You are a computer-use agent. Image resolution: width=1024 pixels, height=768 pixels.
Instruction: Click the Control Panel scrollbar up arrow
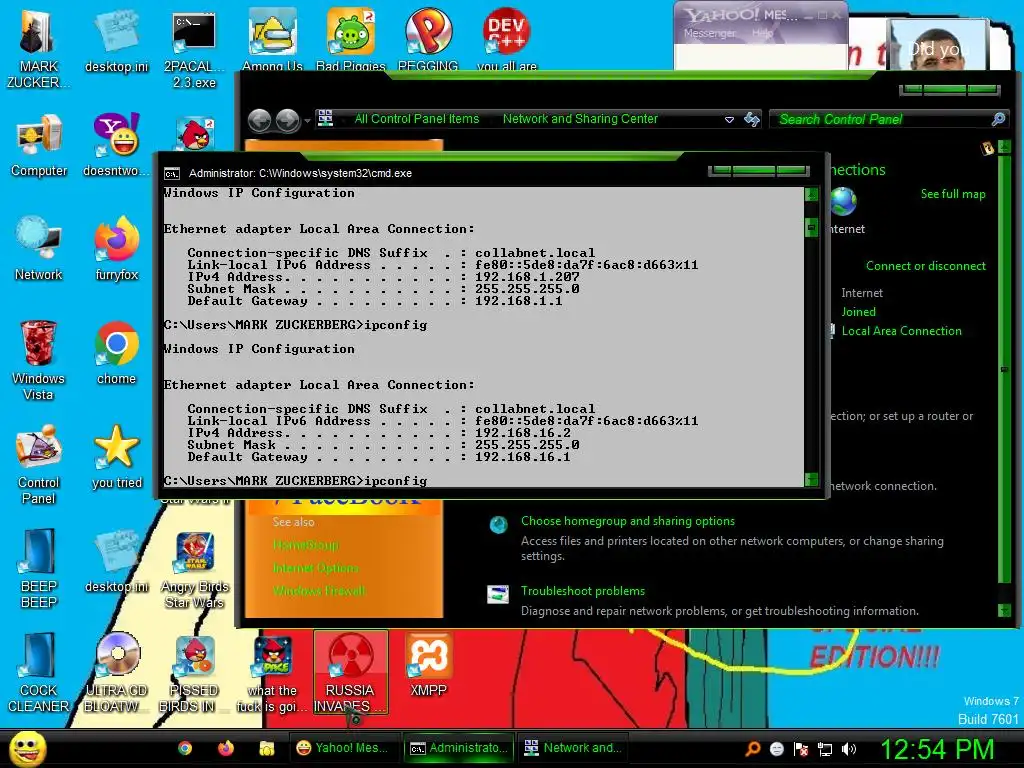pos(1004,148)
